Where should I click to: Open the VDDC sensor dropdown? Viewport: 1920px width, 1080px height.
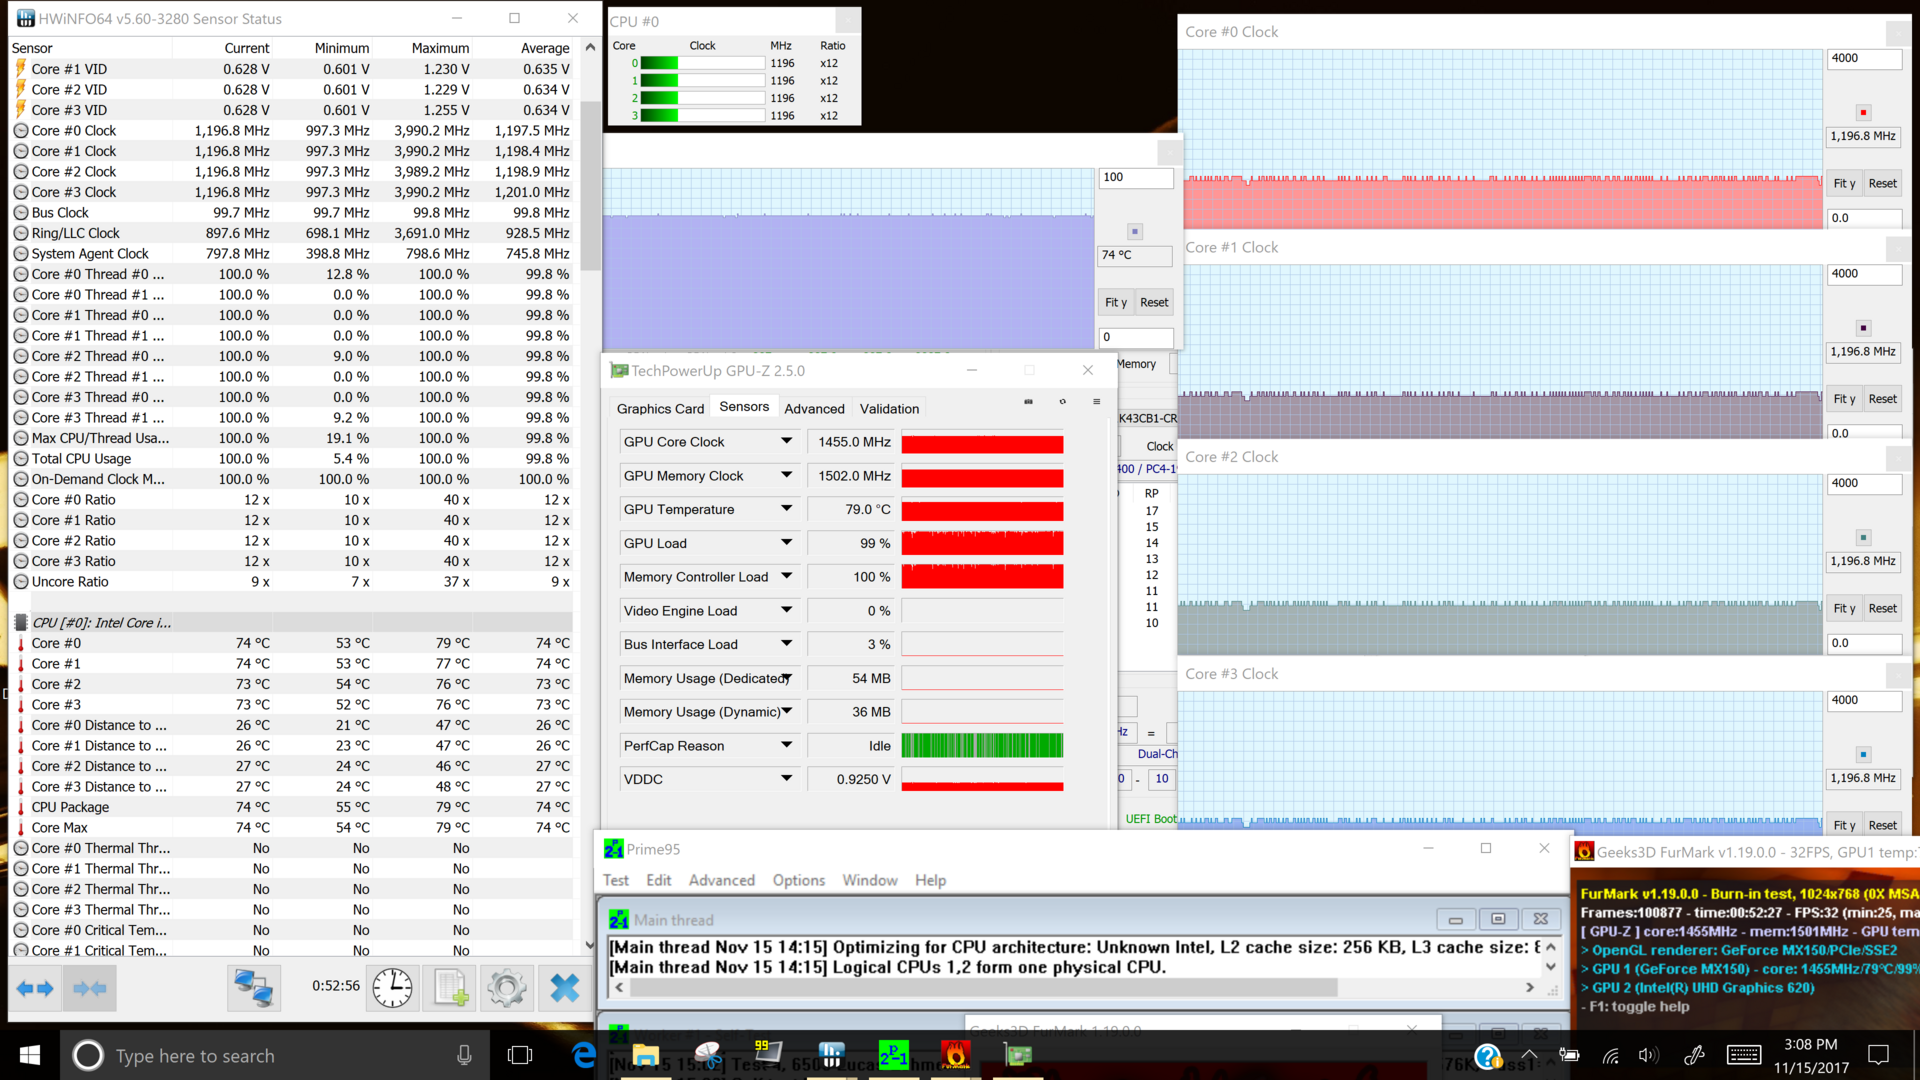tap(787, 779)
